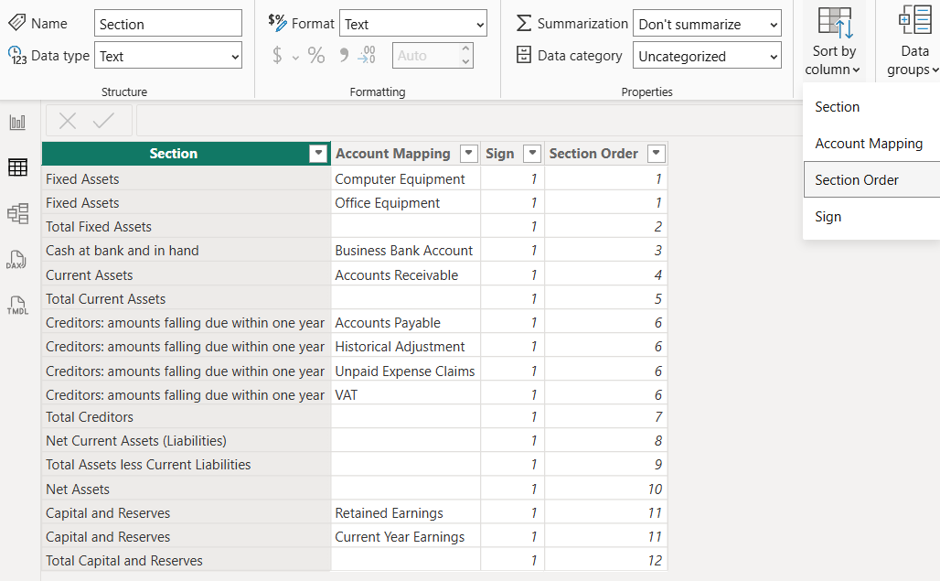Viewport: 940px width, 581px height.
Task: Open Account Mapping column filter dropdown
Action: click(x=469, y=153)
